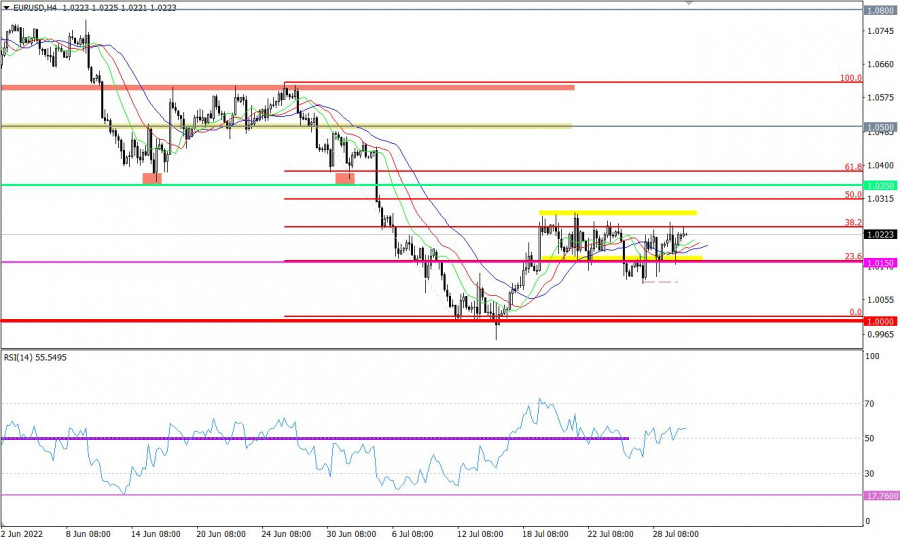Click the red 1.0000 price tag

880,321
